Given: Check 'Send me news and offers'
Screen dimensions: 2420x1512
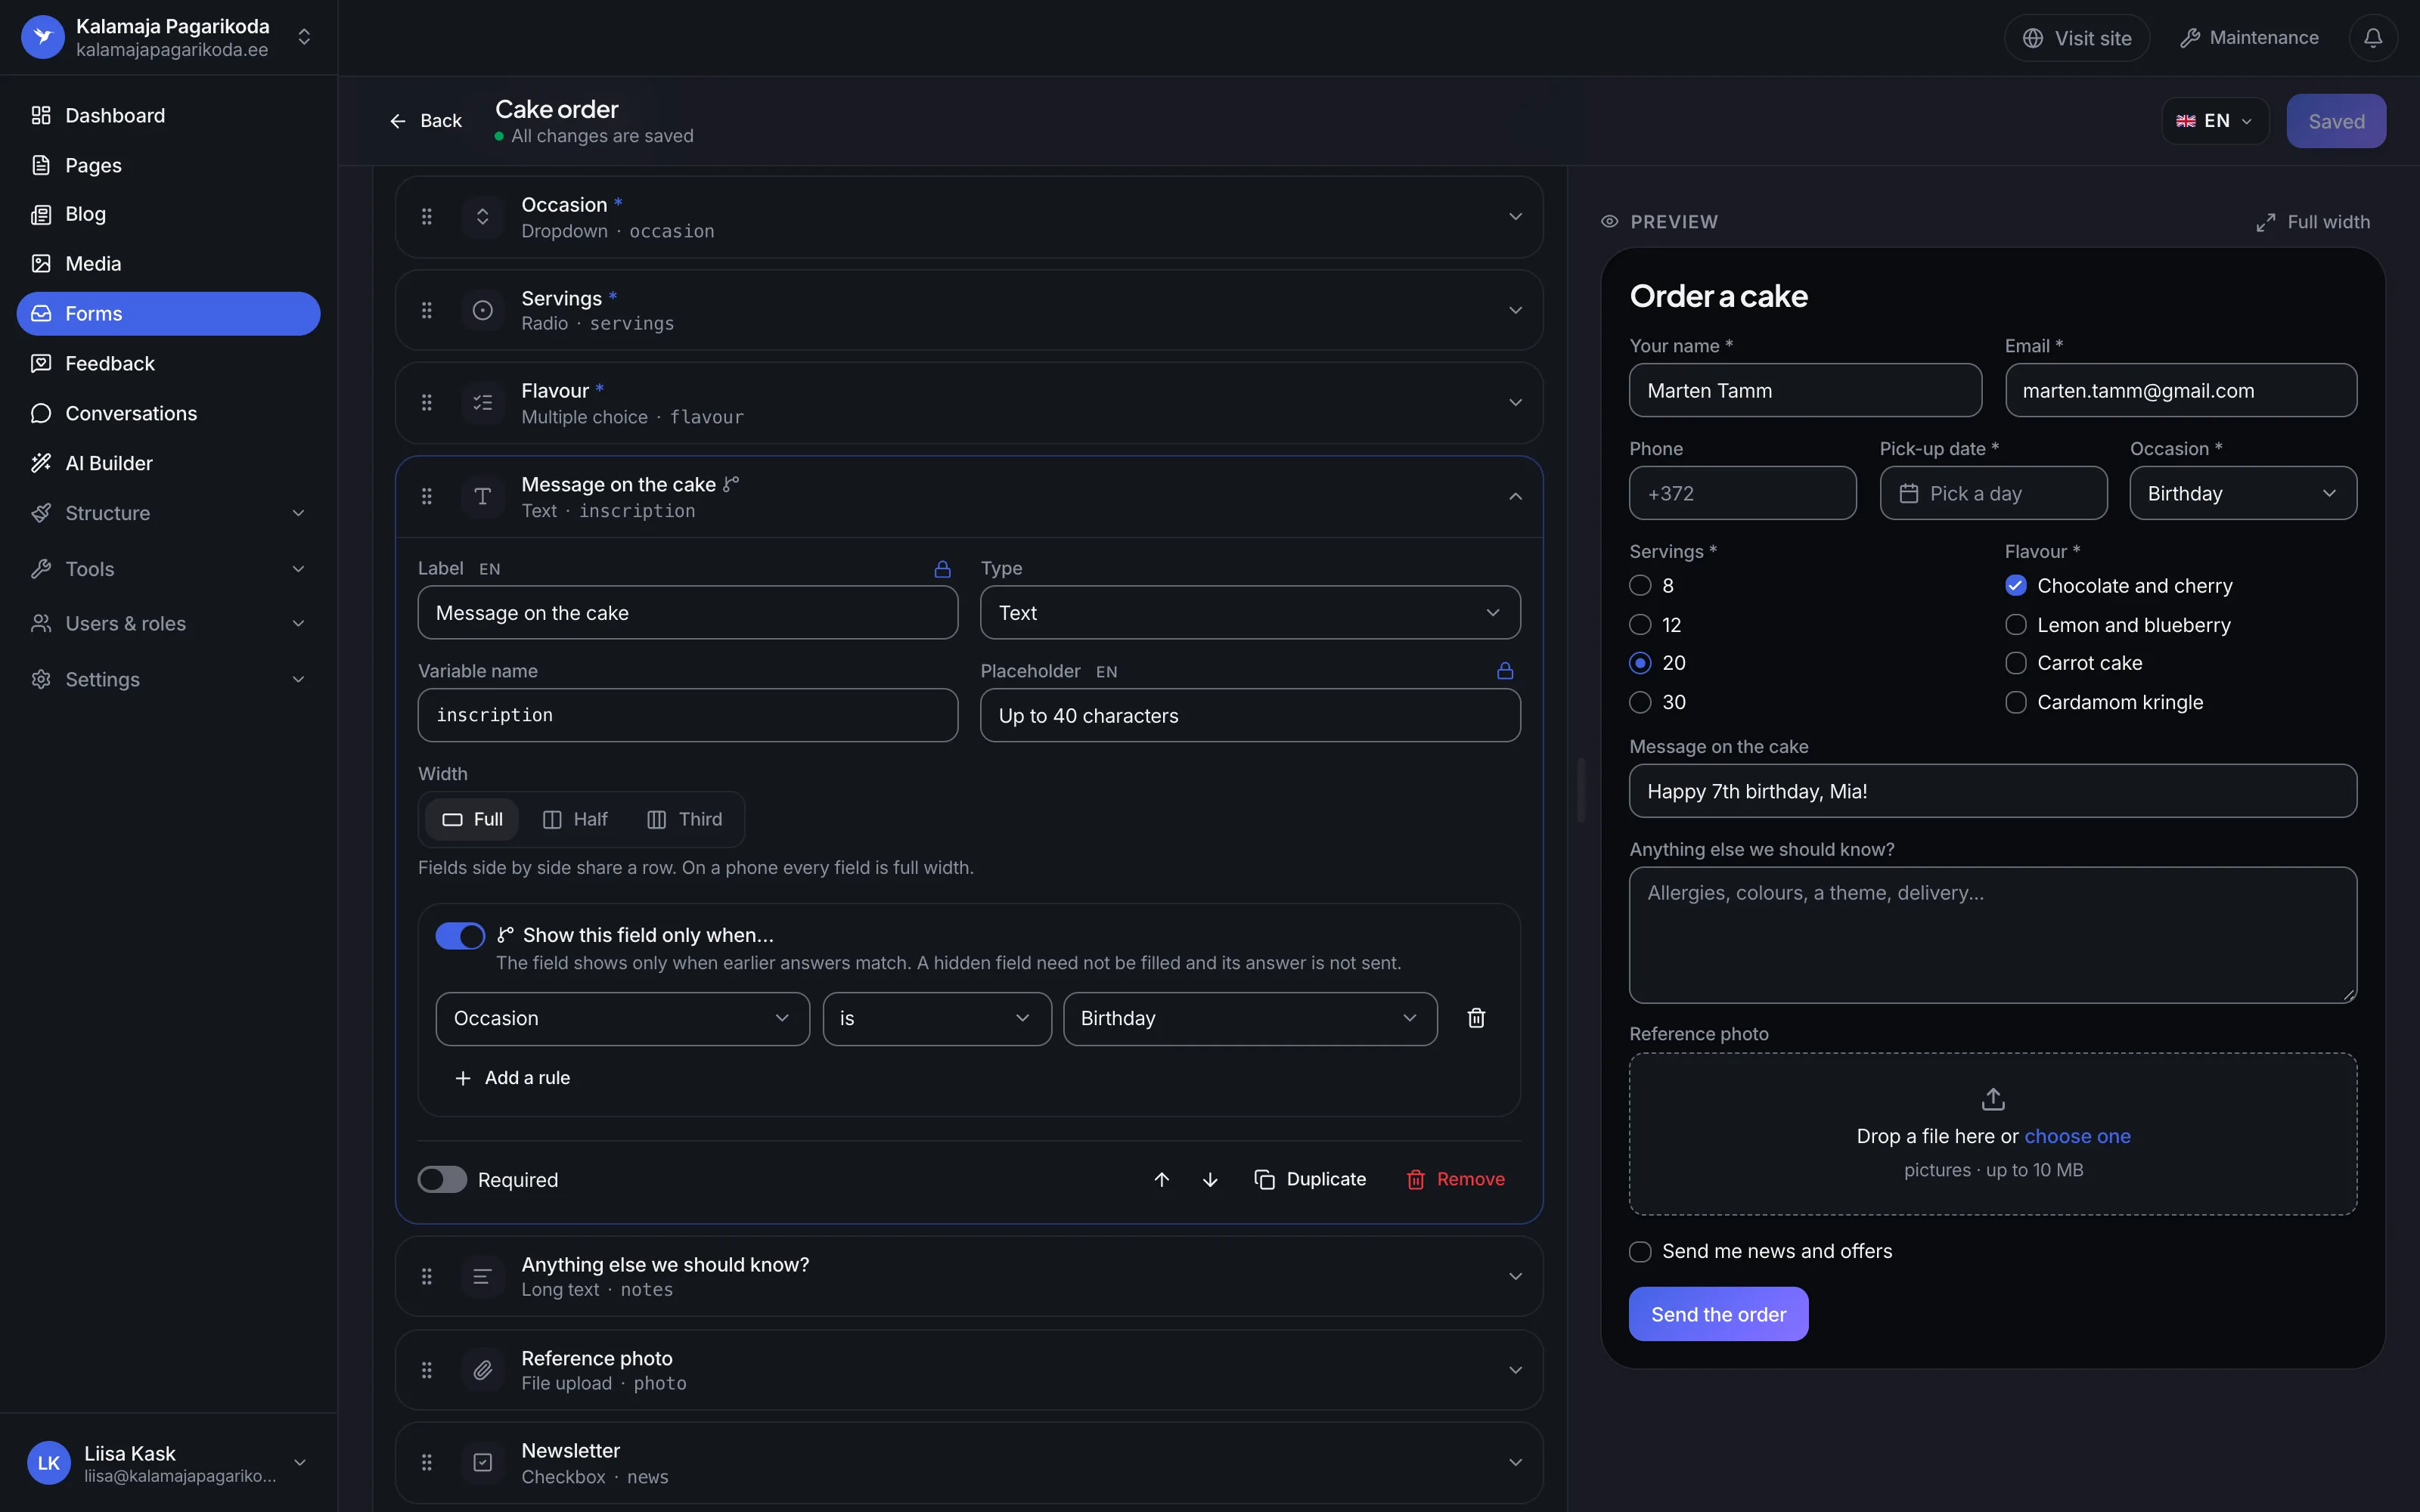Looking at the screenshot, I should click(x=1640, y=1251).
